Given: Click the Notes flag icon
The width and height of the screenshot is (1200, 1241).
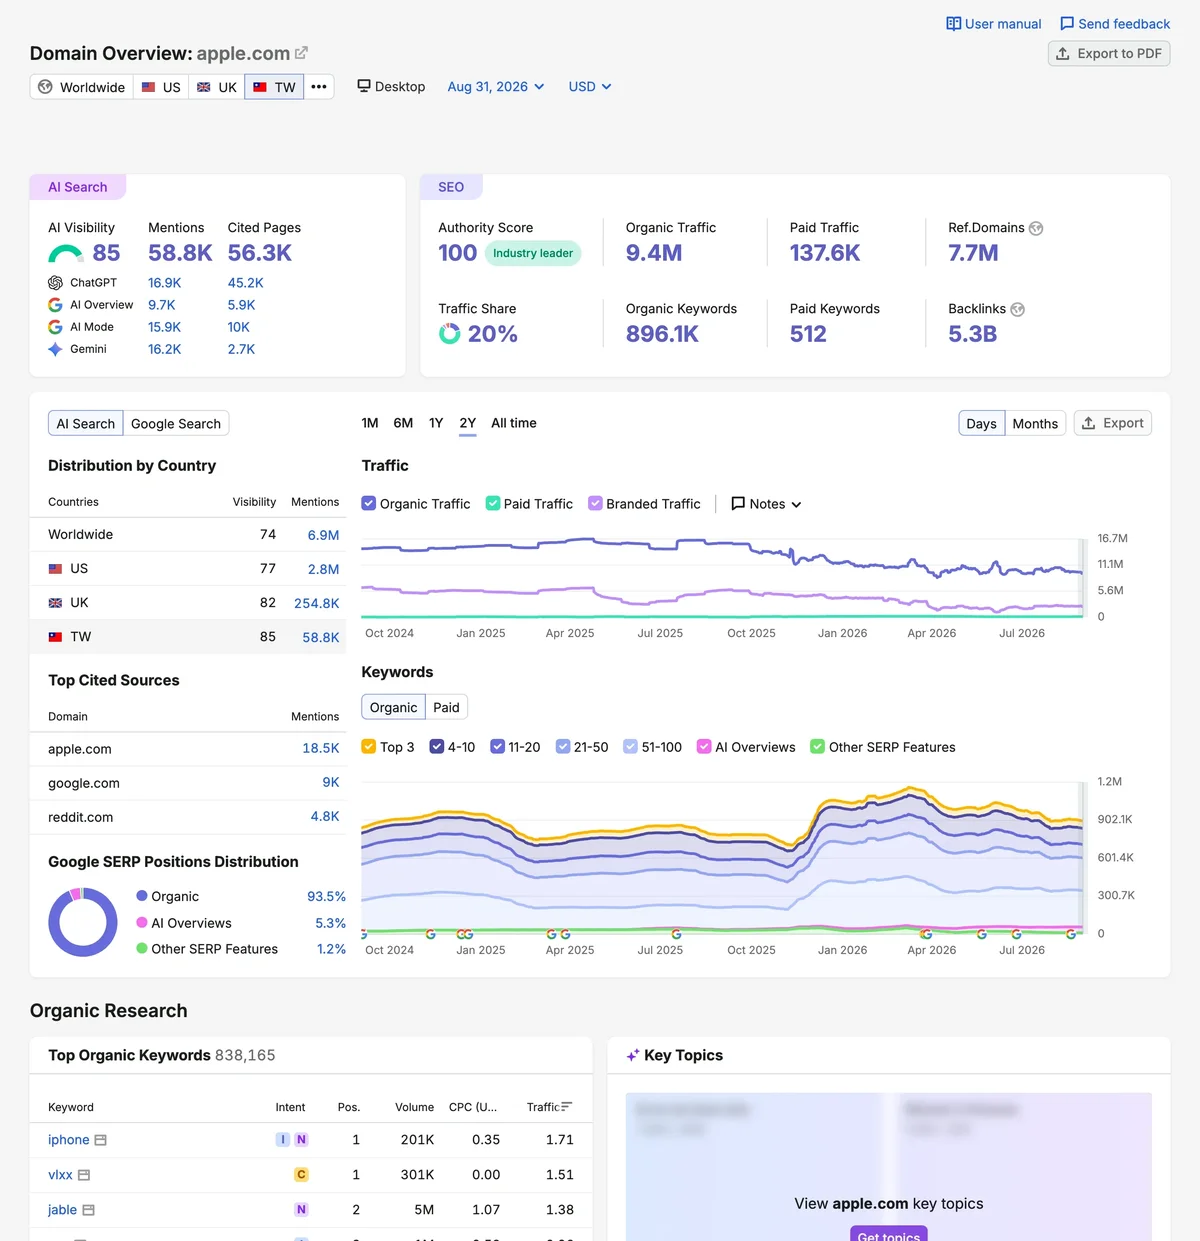Looking at the screenshot, I should tap(738, 504).
